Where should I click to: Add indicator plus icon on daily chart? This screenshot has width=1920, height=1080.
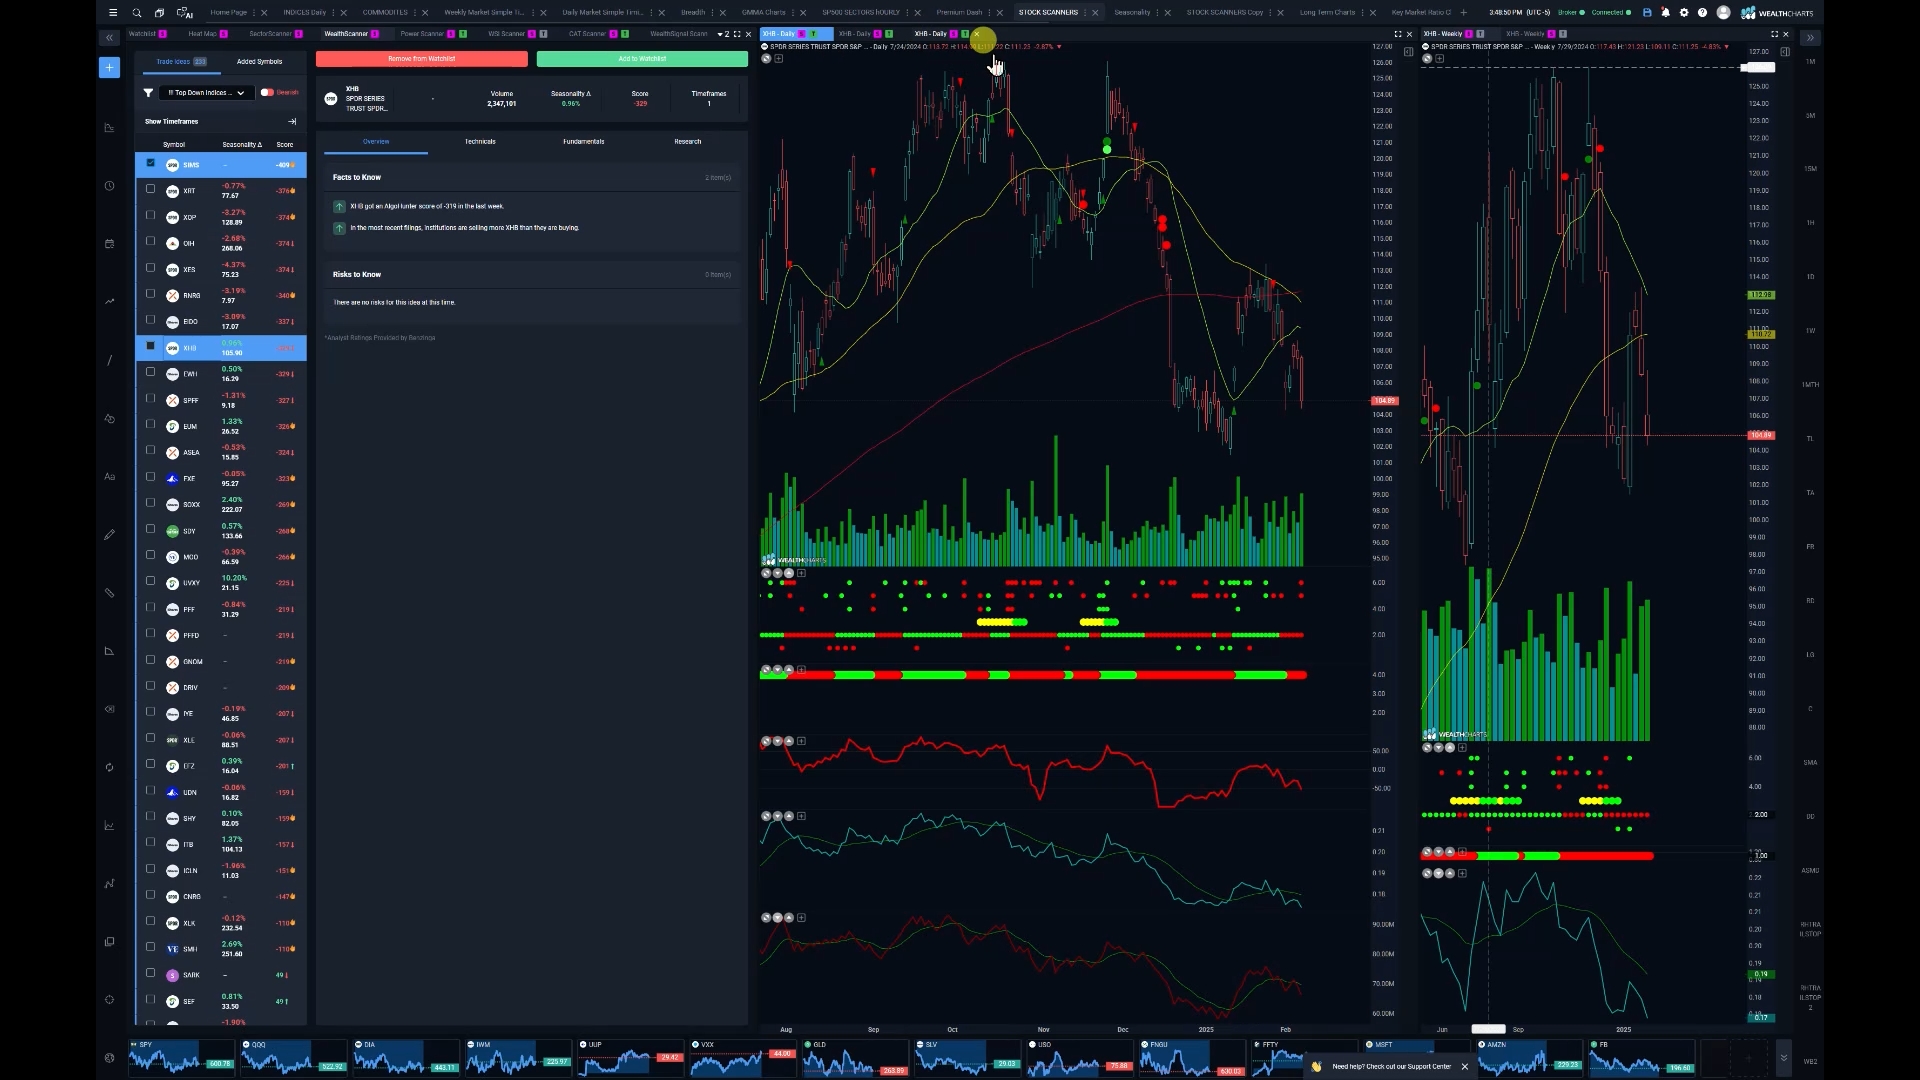[x=779, y=59]
